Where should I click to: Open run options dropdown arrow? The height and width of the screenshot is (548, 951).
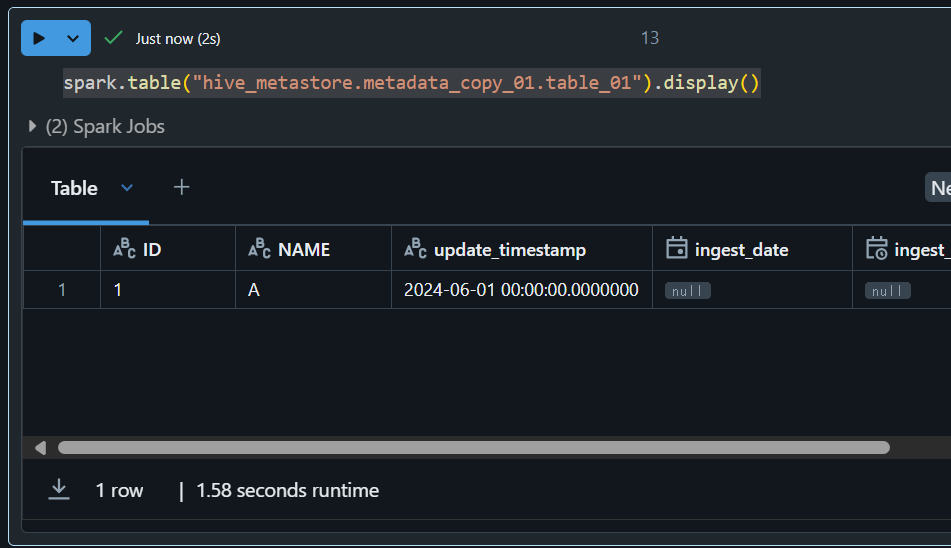click(x=73, y=38)
